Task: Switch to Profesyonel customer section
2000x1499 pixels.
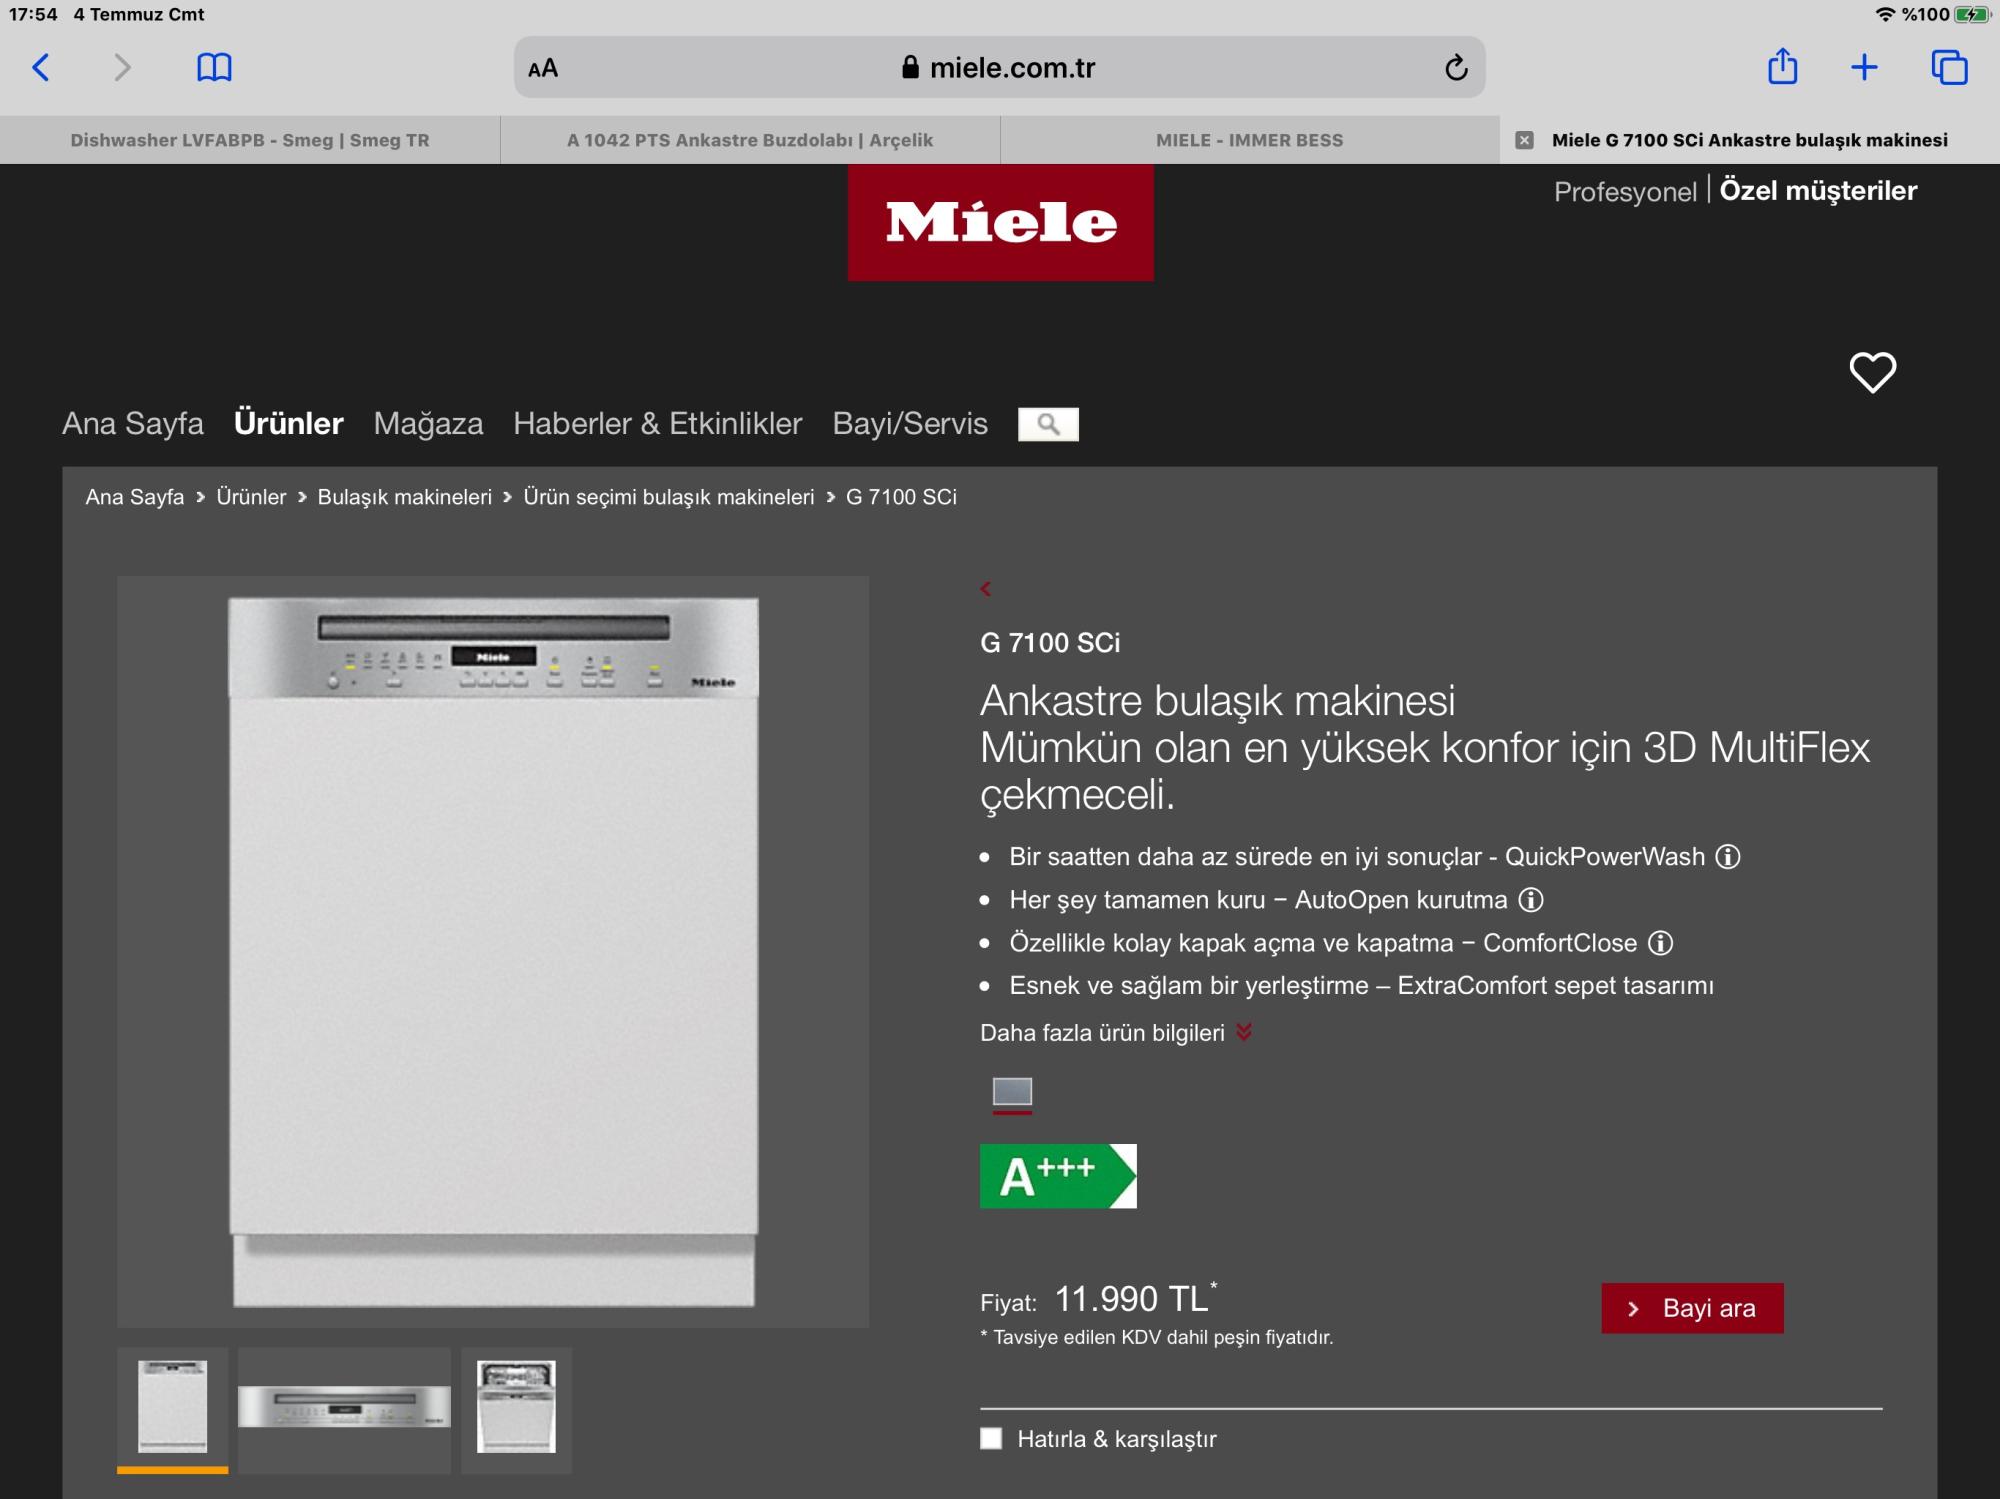Action: click(x=1625, y=192)
